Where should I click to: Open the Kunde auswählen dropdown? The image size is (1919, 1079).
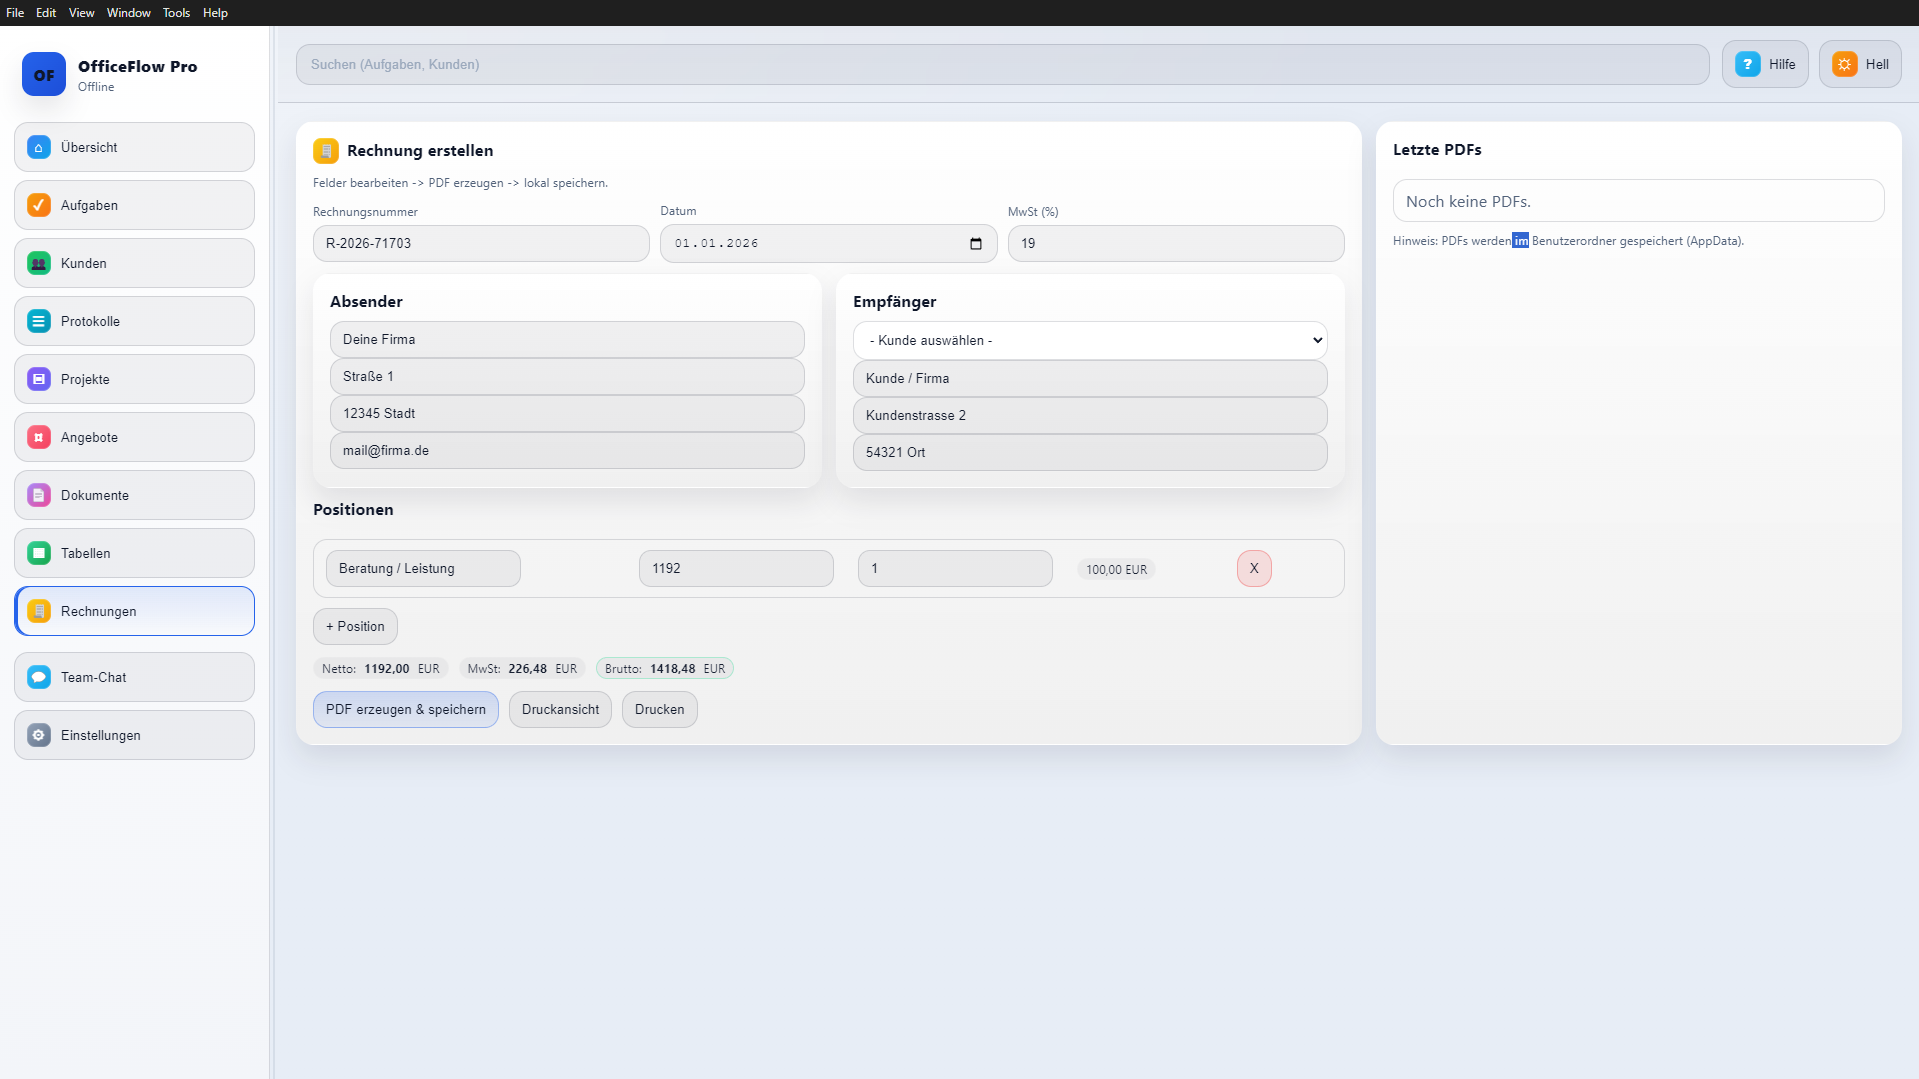click(1090, 340)
